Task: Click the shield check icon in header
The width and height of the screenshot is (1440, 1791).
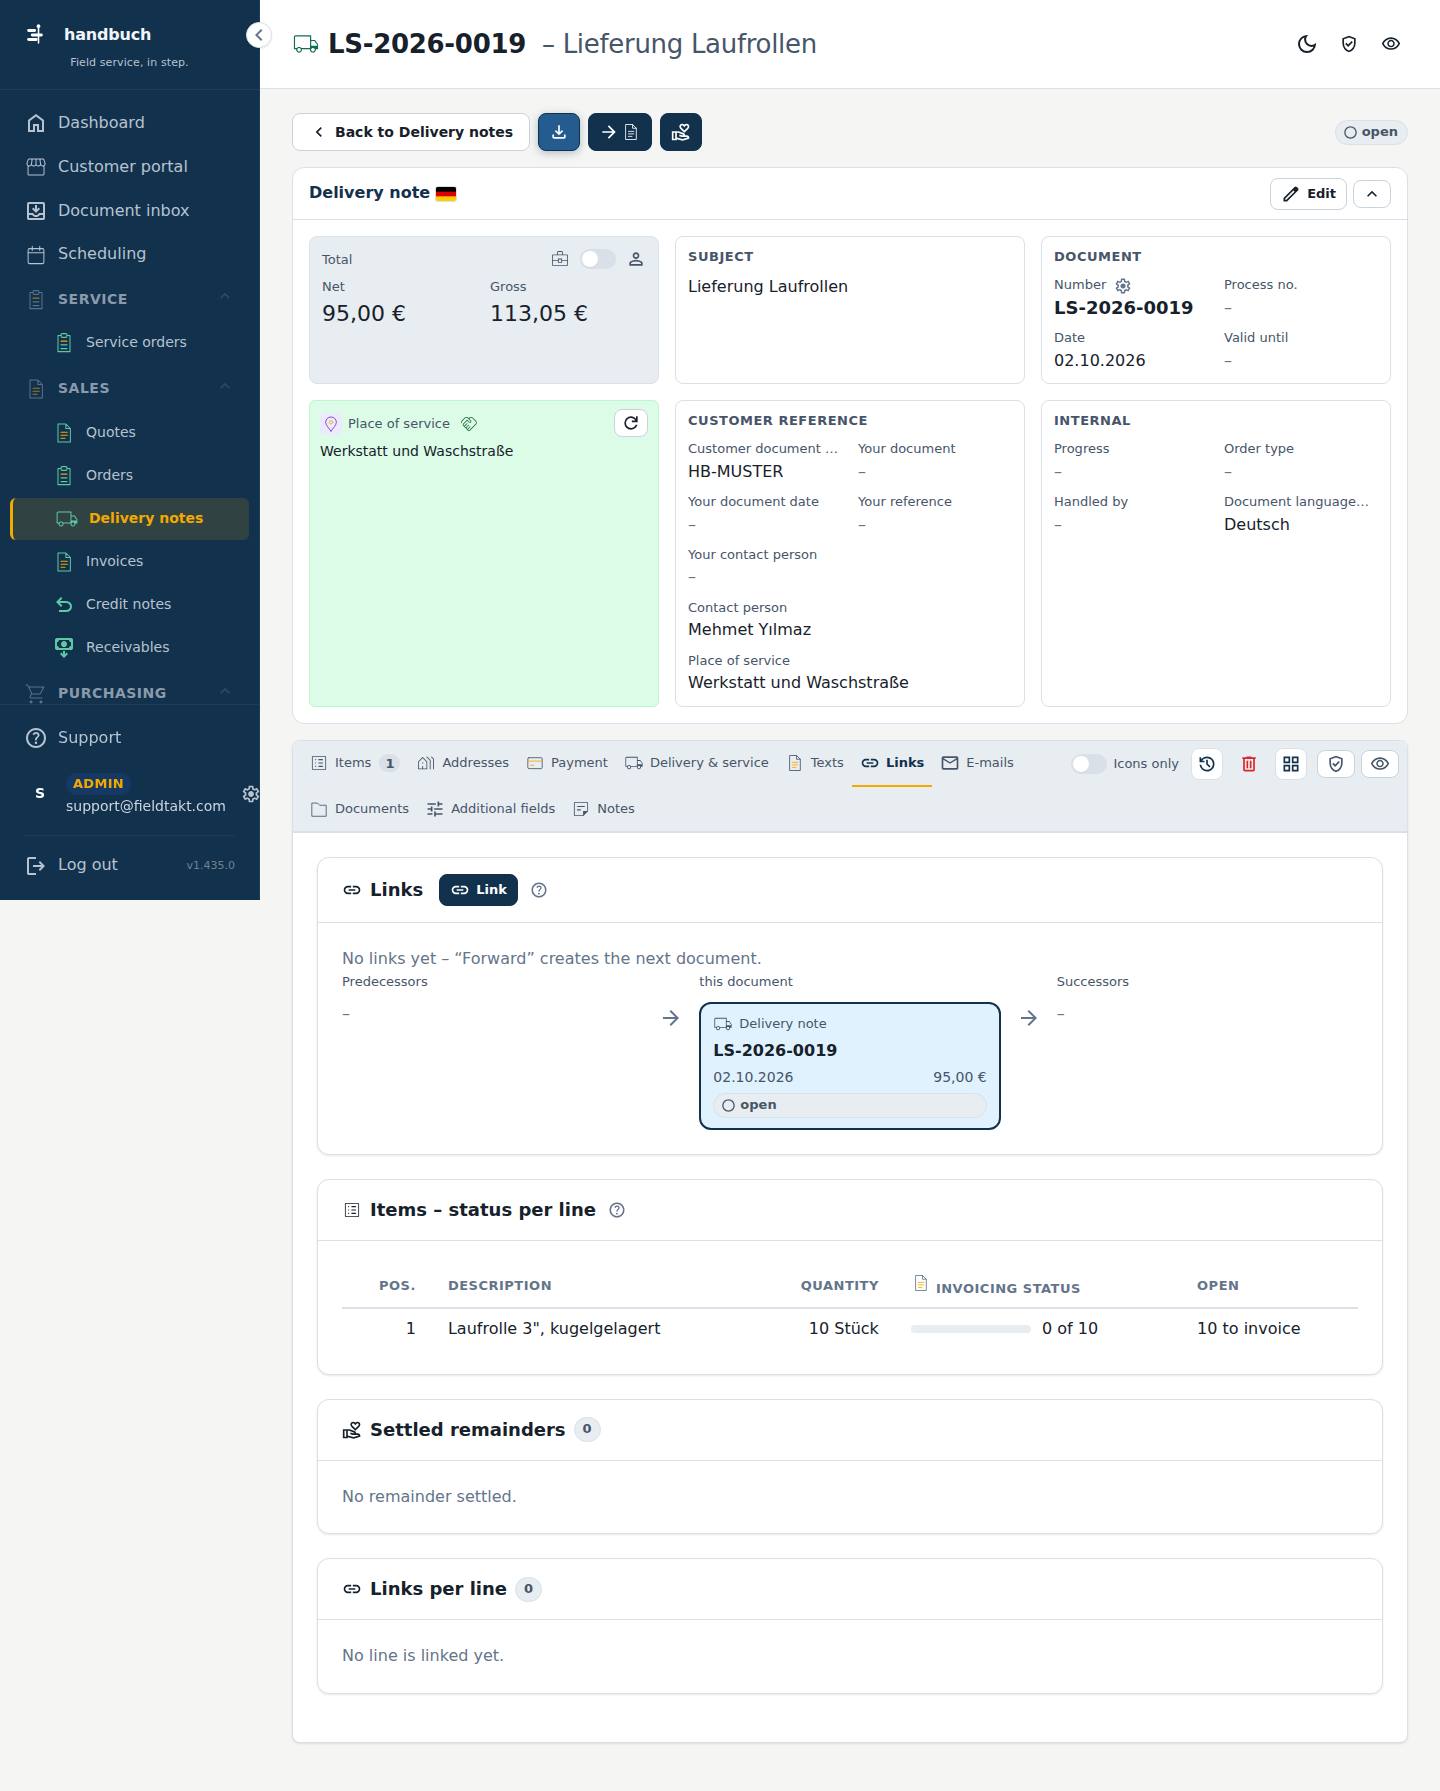Action: point(1349,44)
